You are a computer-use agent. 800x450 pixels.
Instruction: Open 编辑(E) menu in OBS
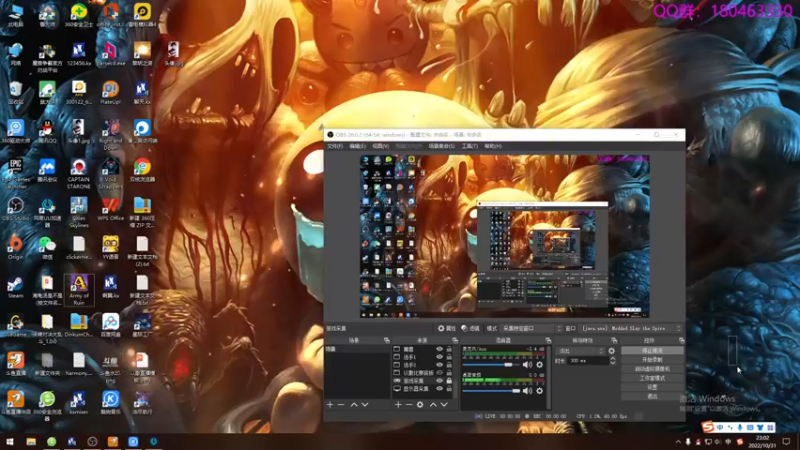pyautogui.click(x=357, y=146)
